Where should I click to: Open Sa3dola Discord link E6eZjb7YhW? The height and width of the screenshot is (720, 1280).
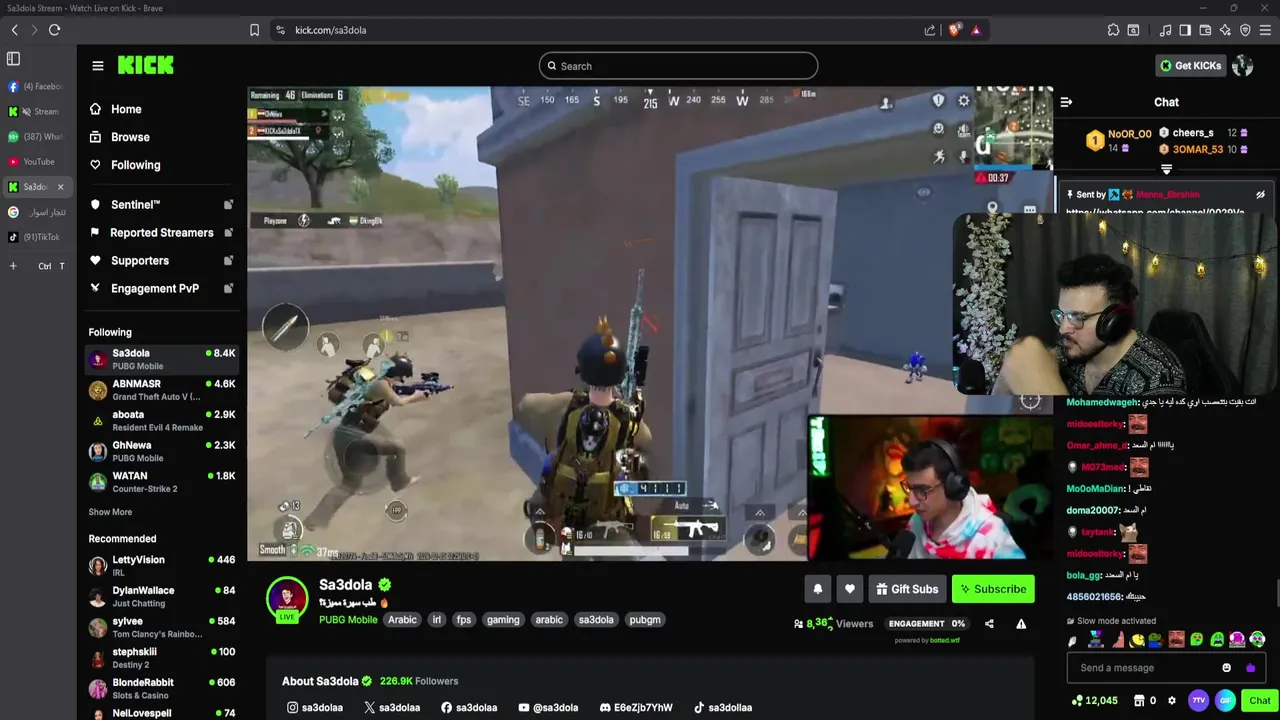pos(635,708)
